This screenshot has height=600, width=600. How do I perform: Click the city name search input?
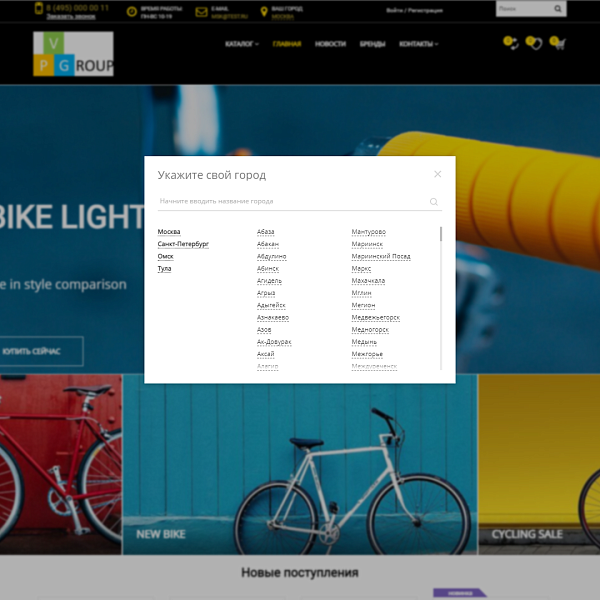290,201
